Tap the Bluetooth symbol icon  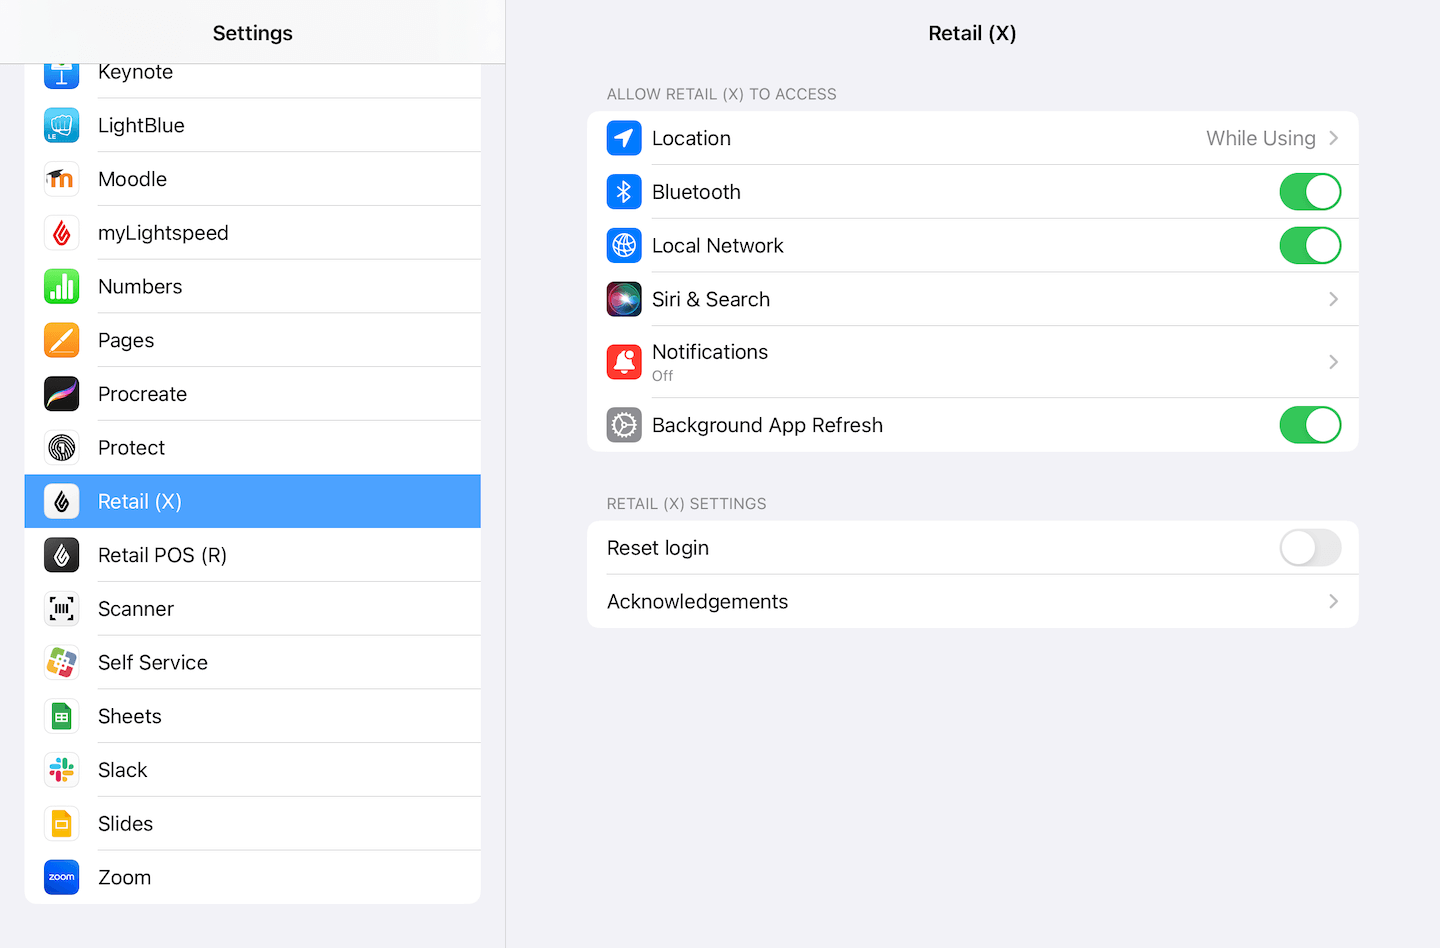624,192
